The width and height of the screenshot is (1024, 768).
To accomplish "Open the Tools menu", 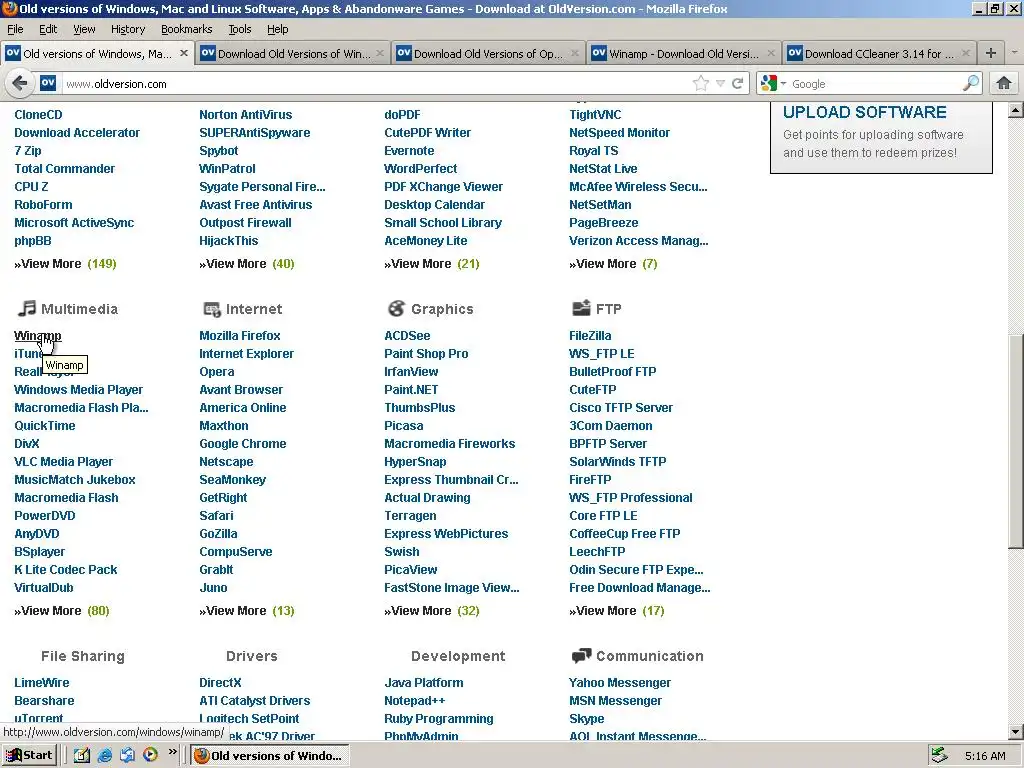I will (x=240, y=29).
